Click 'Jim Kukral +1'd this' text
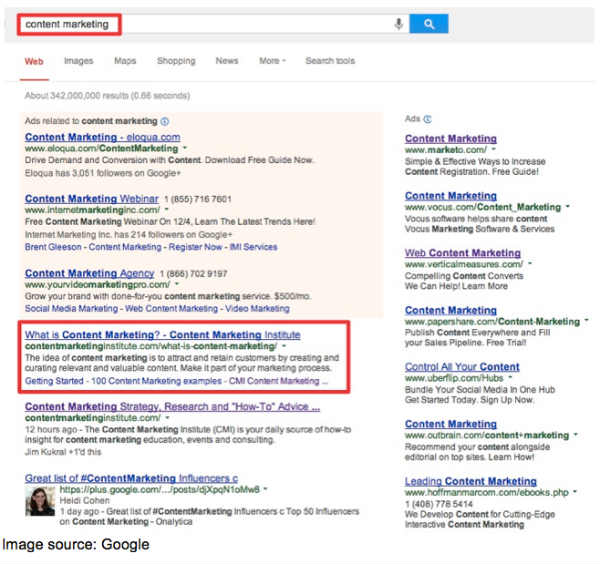This screenshot has width=600, height=564. 63,452
